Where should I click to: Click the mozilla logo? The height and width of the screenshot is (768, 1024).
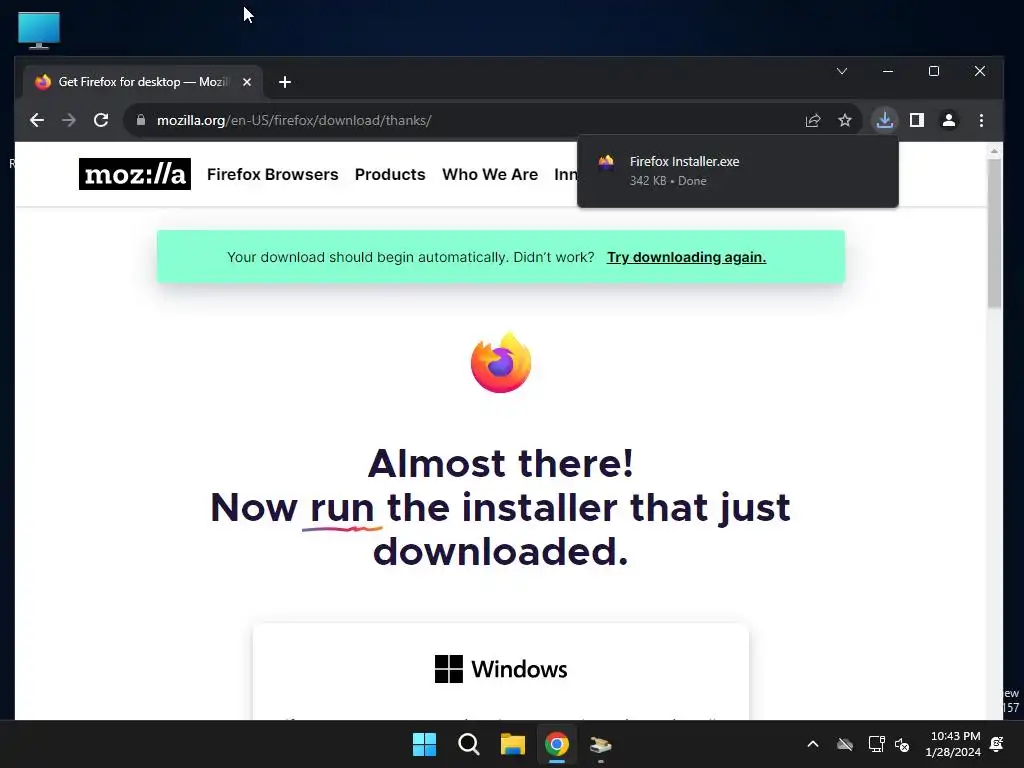(x=135, y=174)
